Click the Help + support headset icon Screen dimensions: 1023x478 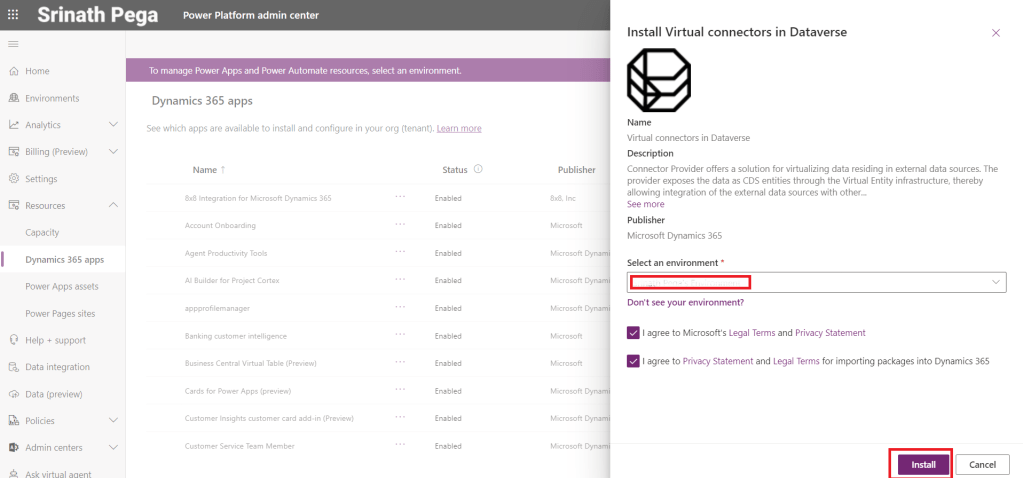[14, 340]
